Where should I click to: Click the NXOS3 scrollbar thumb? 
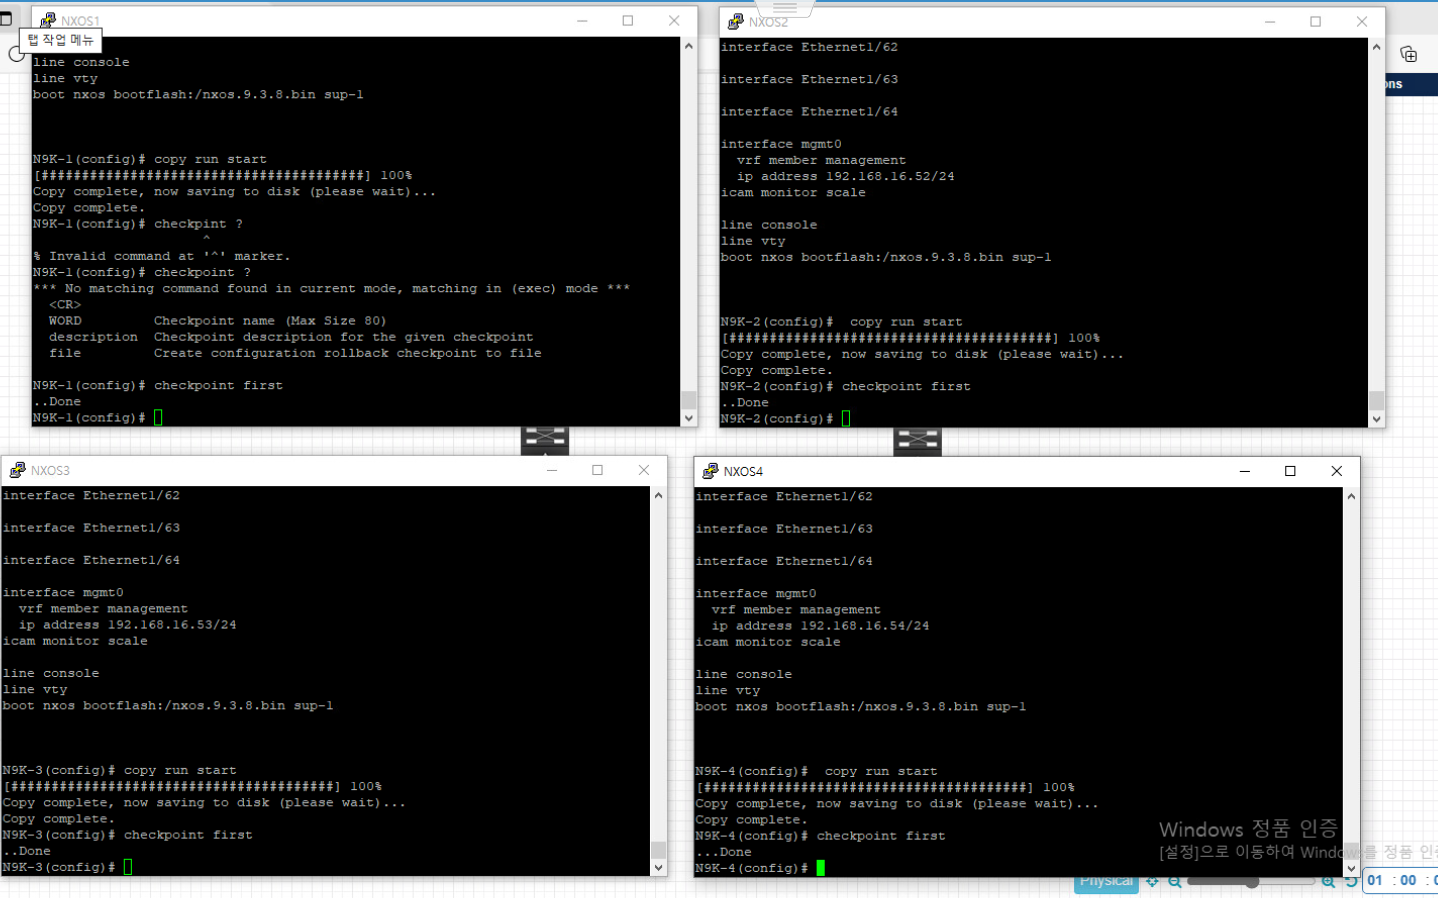point(658,850)
